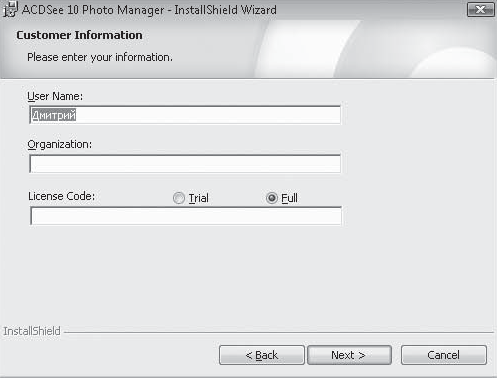Click the License Code label
The width and height of the screenshot is (497, 378).
61,196
